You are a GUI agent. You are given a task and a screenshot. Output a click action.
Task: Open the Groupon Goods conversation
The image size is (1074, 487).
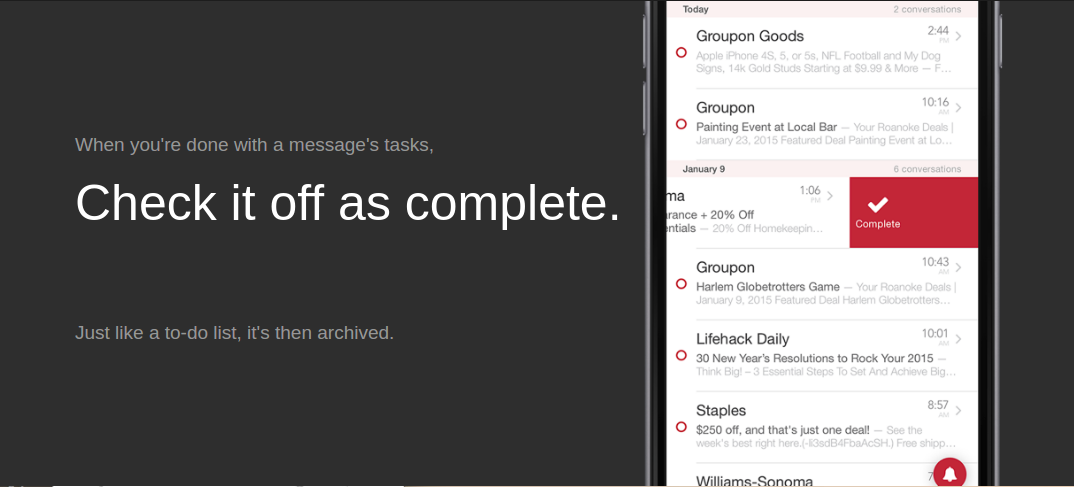click(822, 52)
